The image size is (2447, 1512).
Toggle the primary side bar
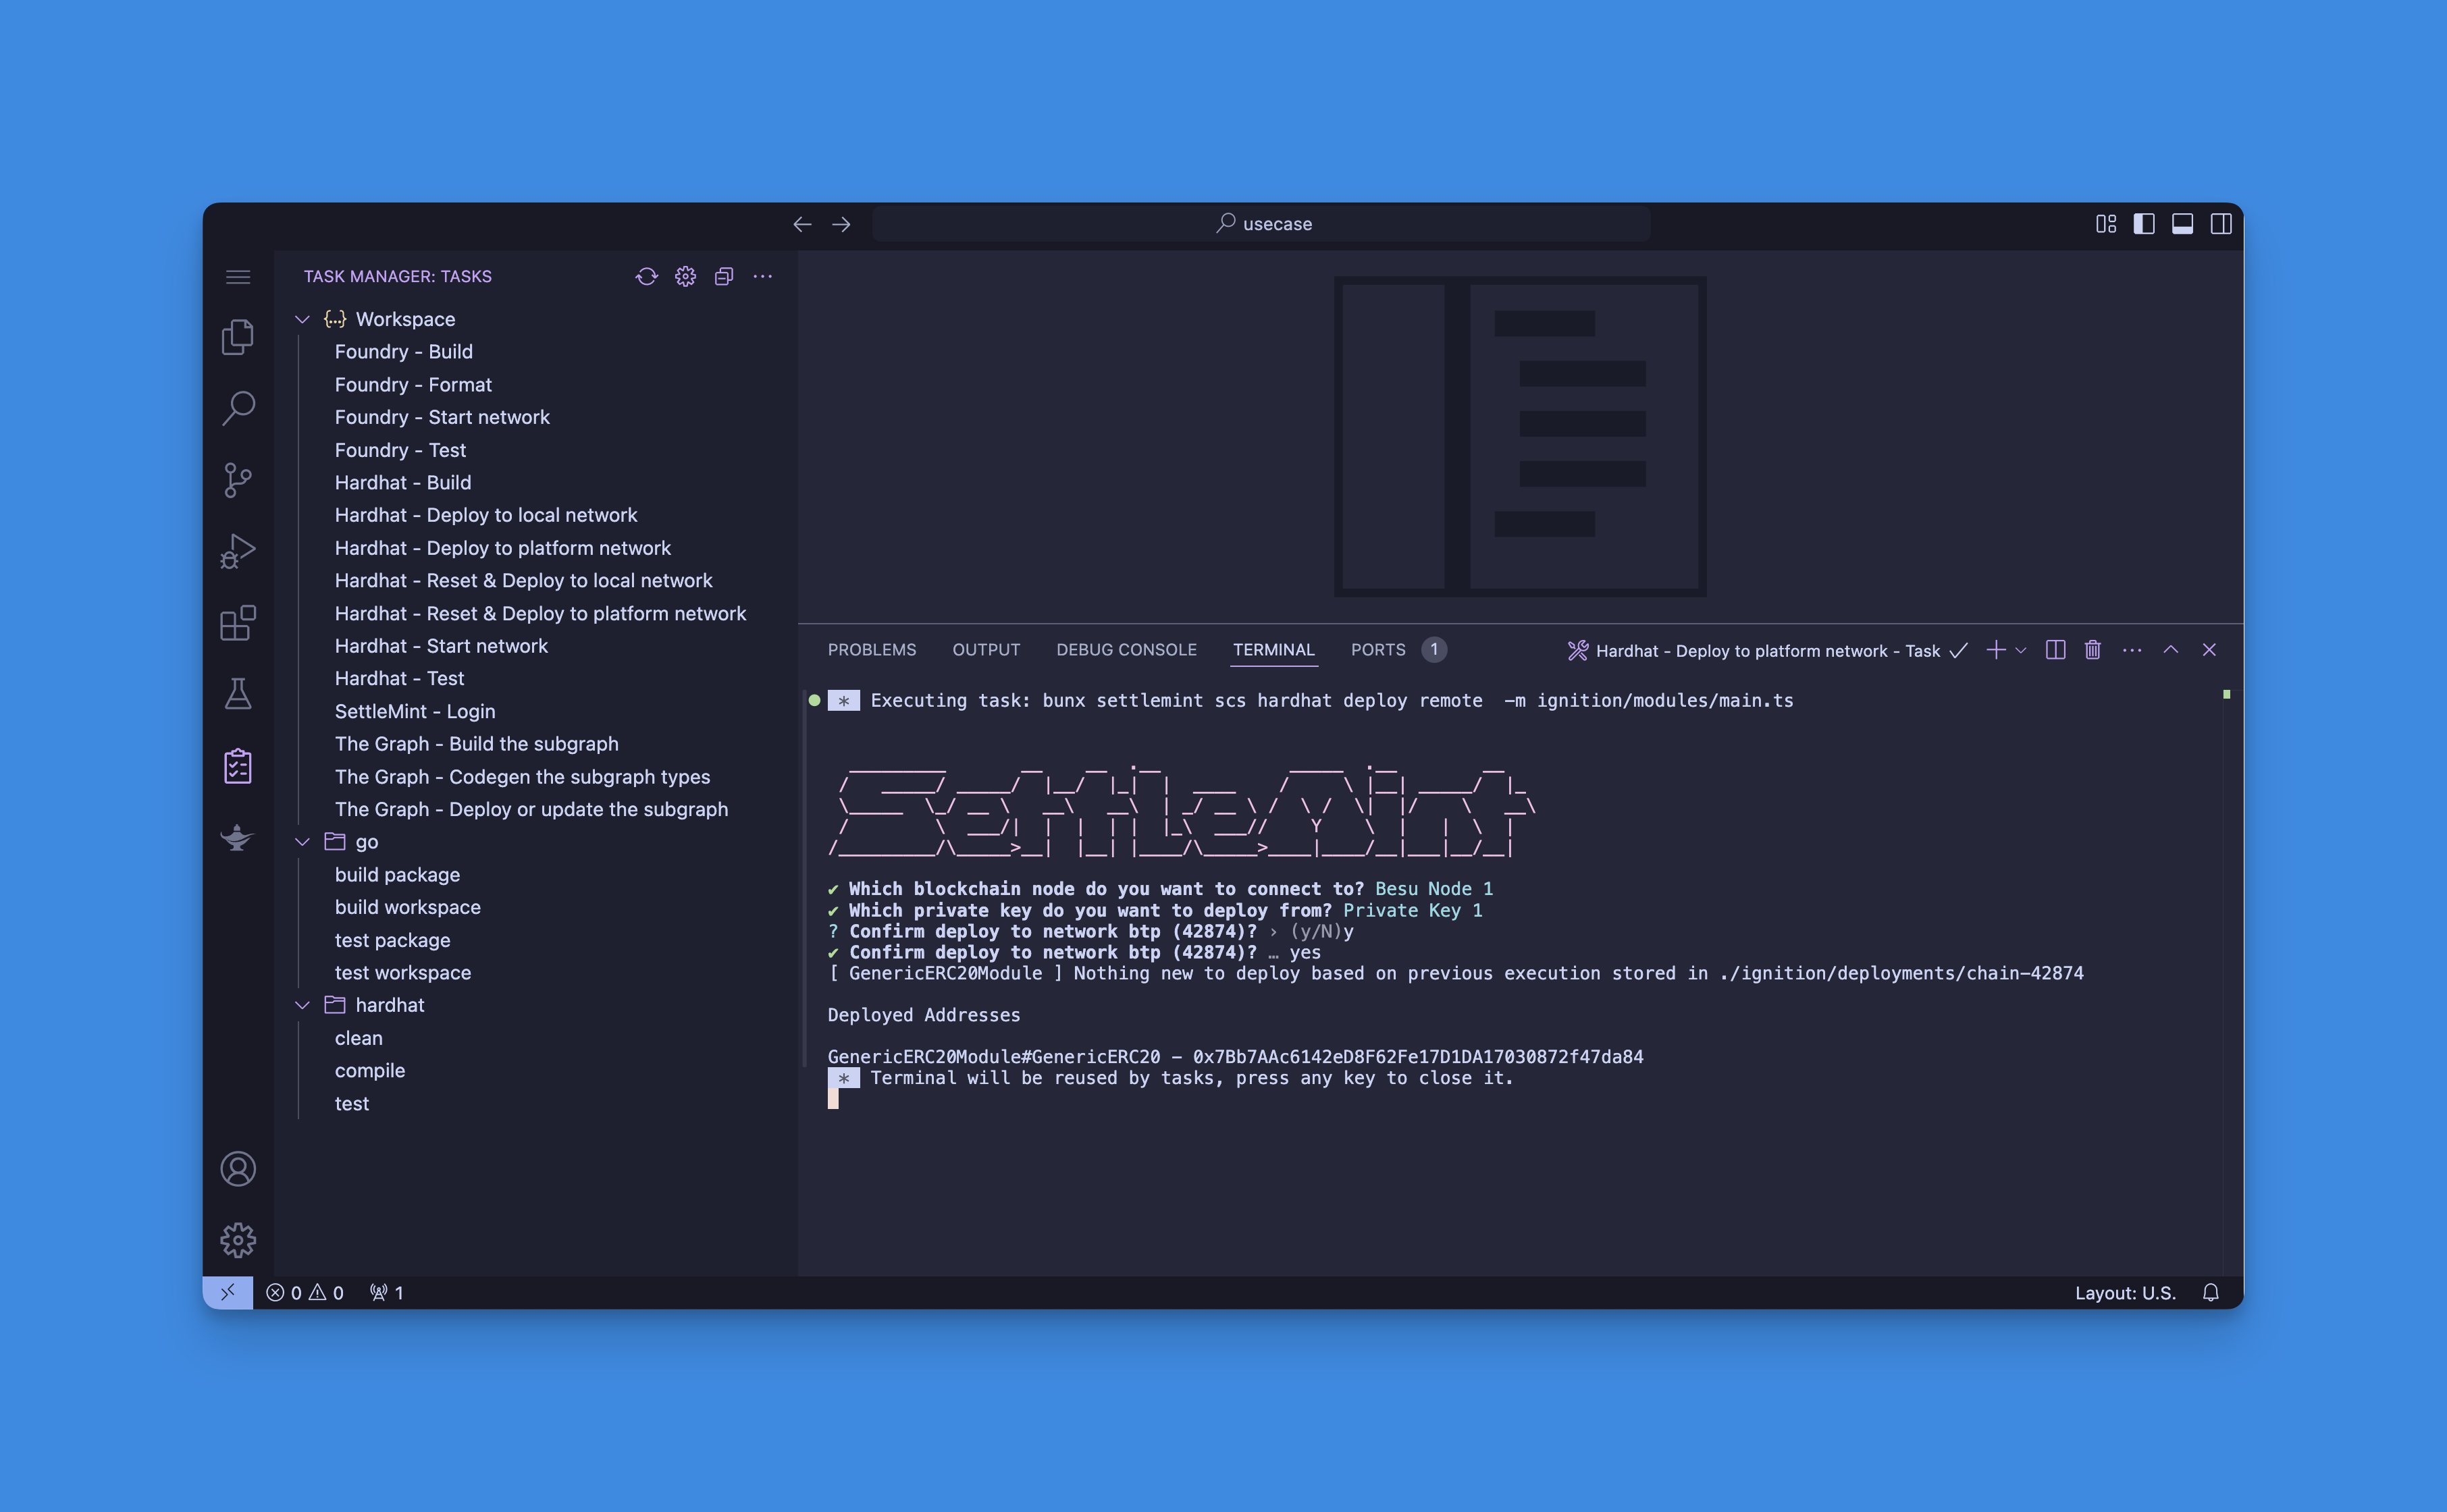coord(2144,224)
